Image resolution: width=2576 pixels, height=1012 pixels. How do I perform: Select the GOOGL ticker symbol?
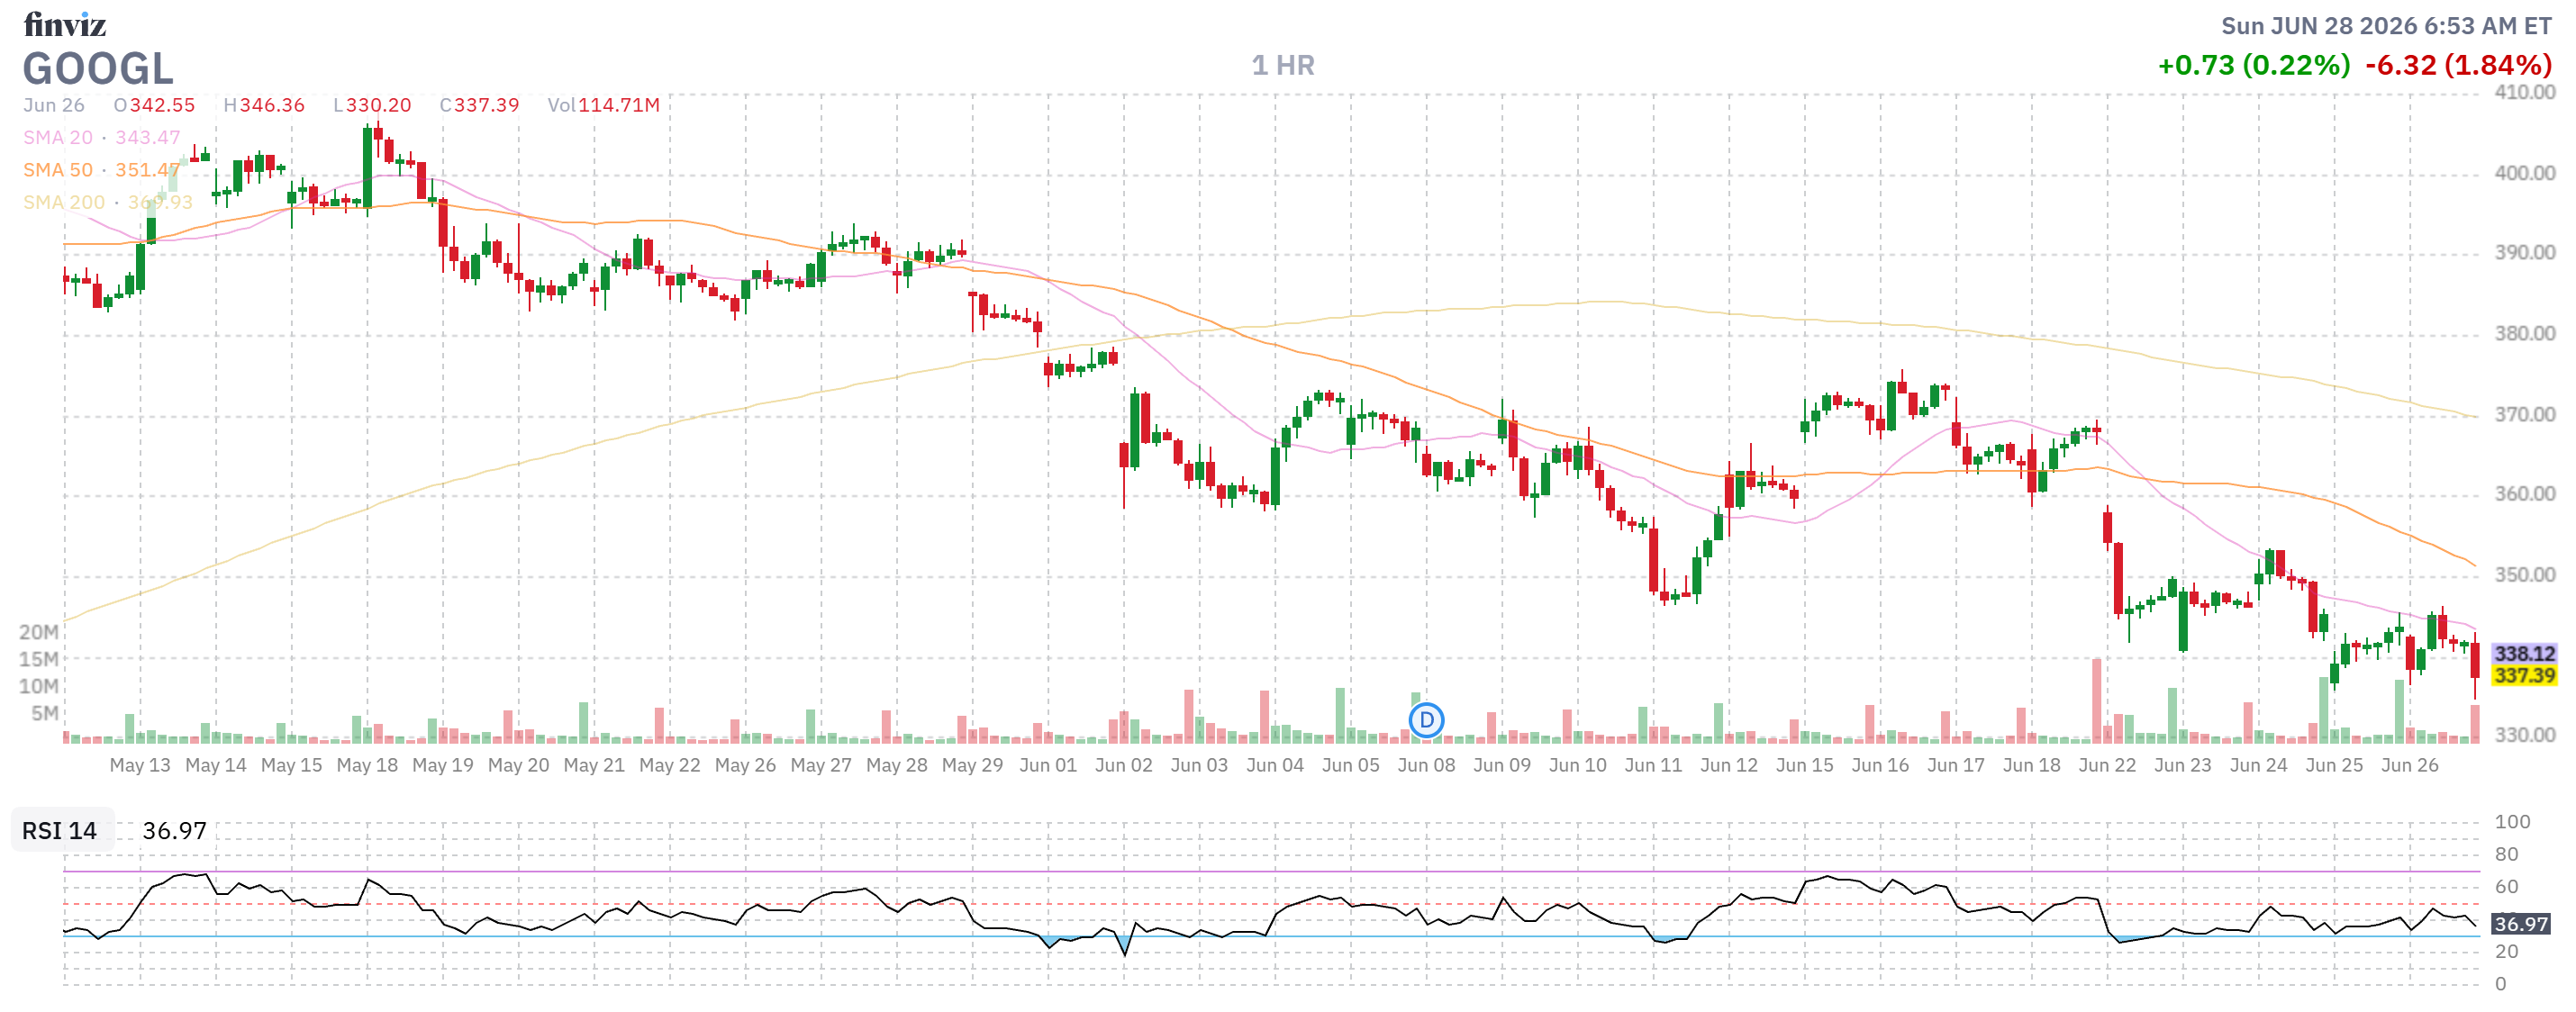(98, 69)
